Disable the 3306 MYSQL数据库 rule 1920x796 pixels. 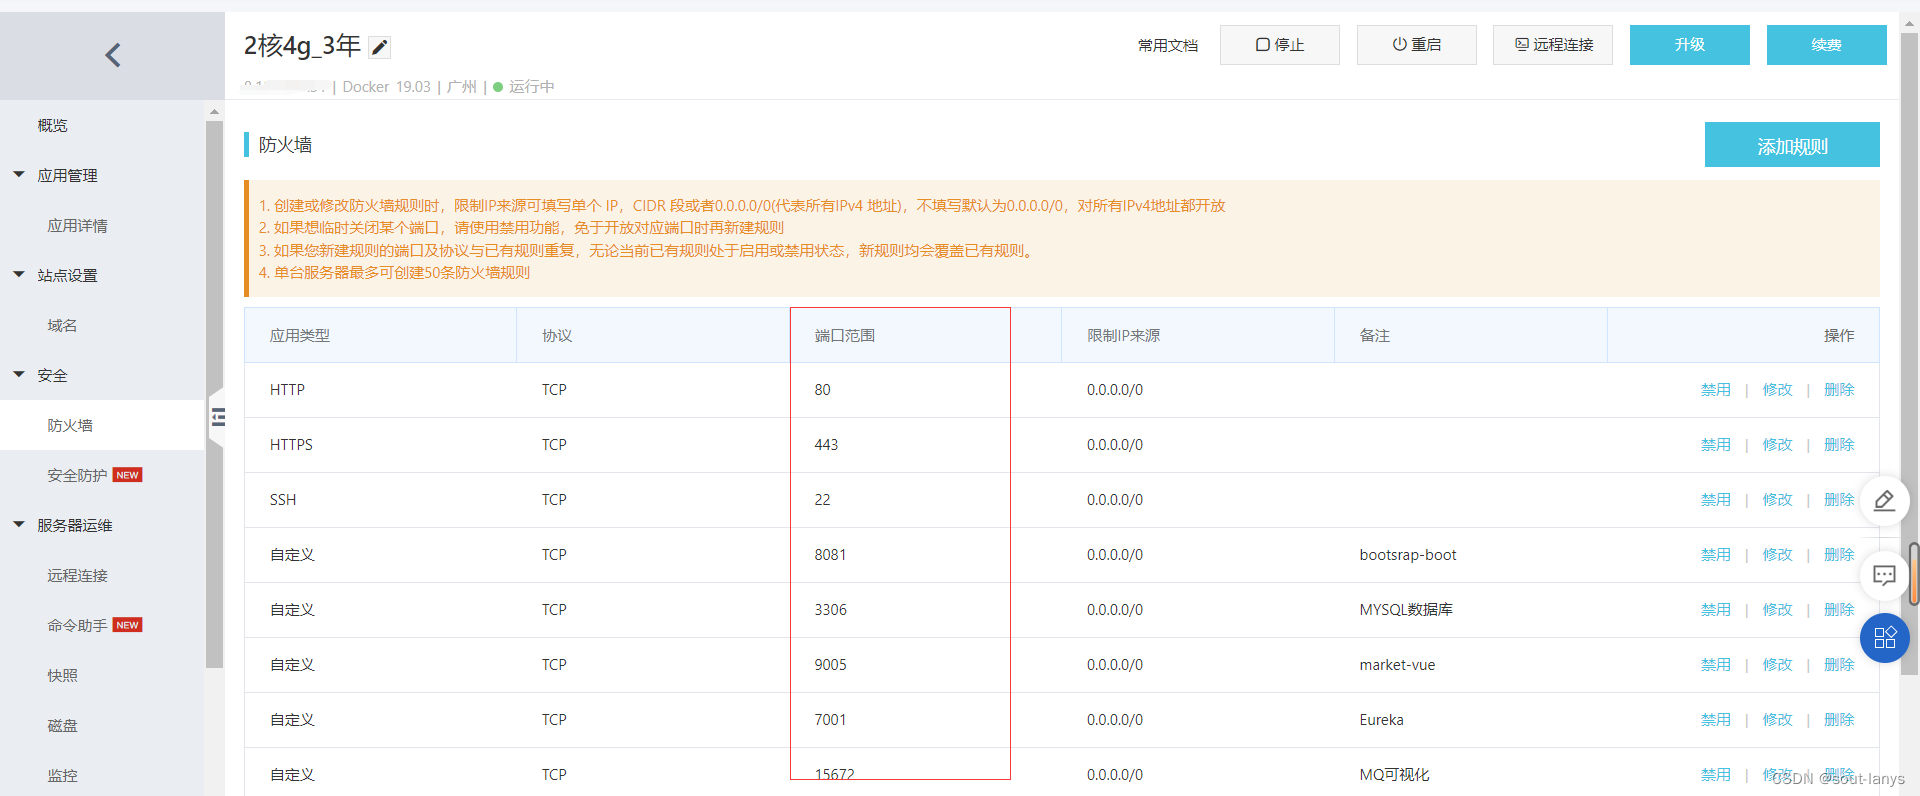tap(1715, 610)
